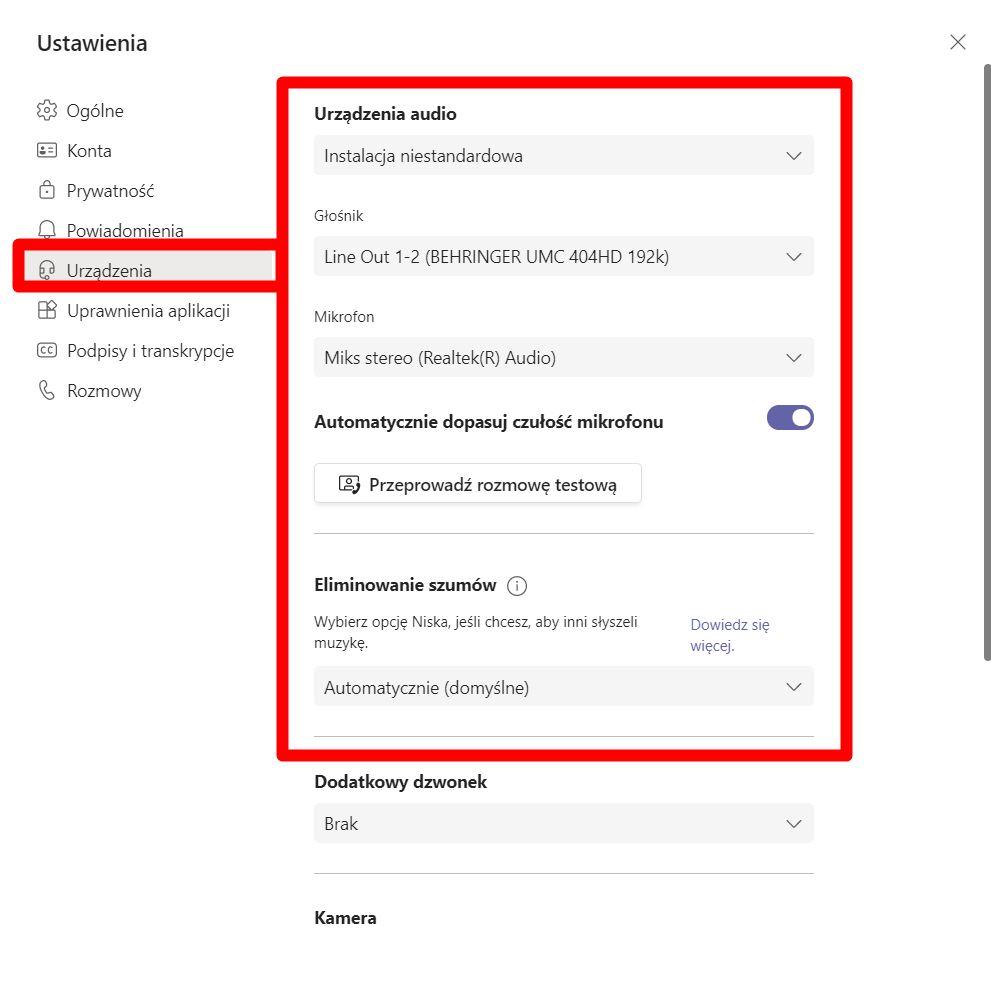The width and height of the screenshot is (991, 987).
Task: Start Przeprowadź rozmowę testową
Action: (477, 483)
